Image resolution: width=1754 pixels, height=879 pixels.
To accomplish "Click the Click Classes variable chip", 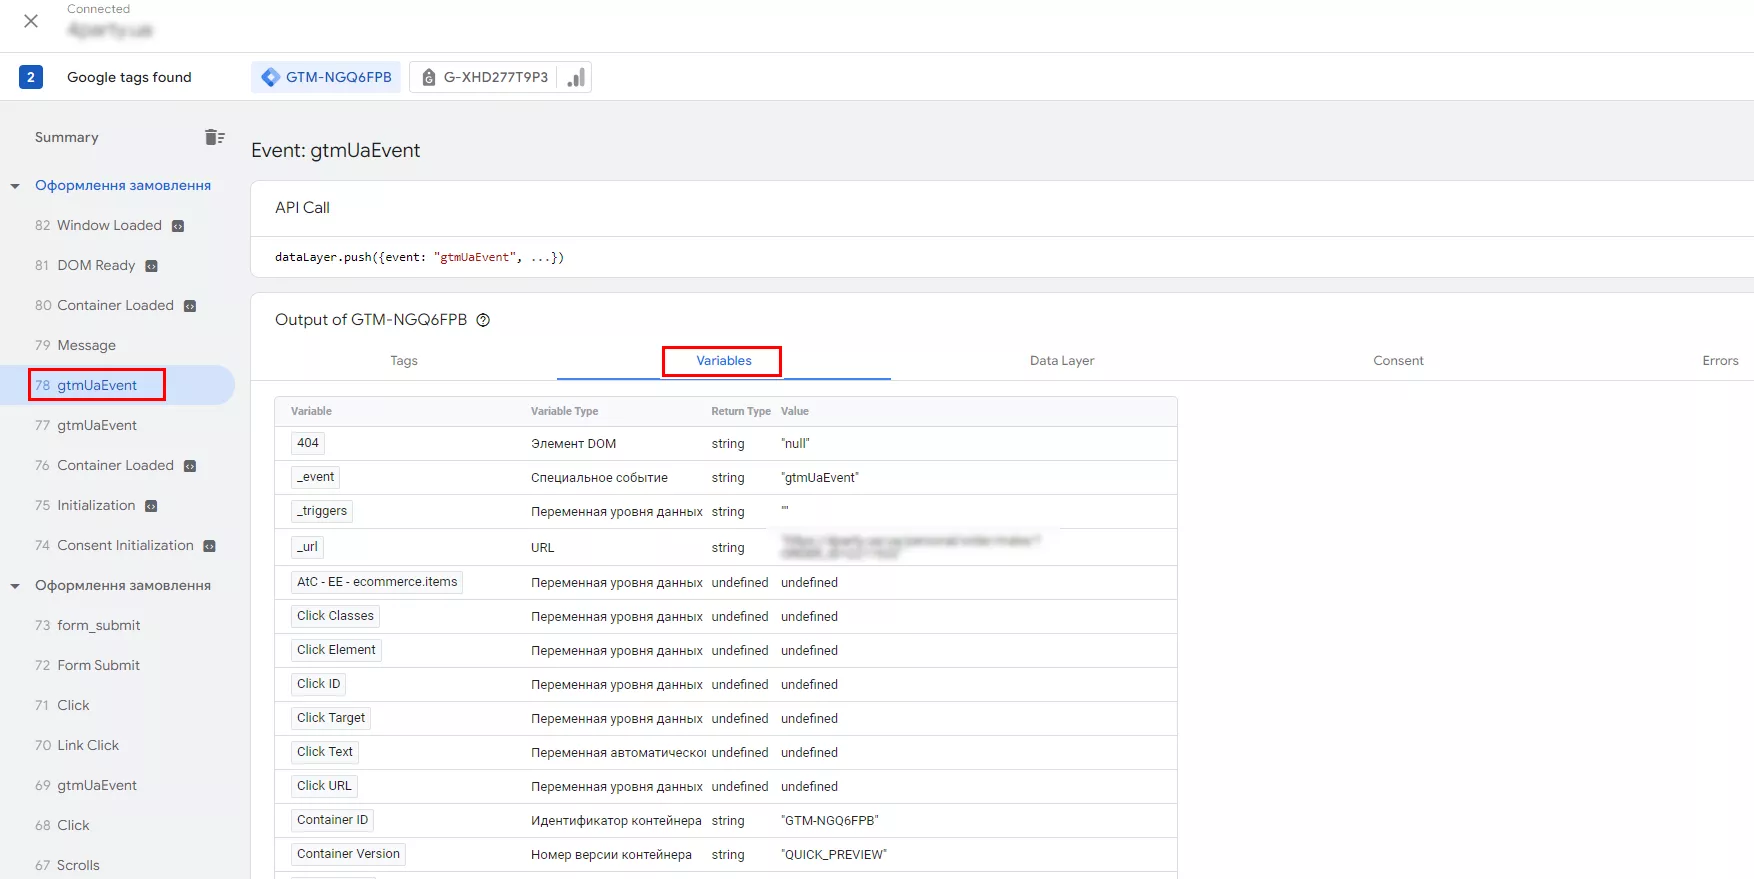I will click(x=335, y=616).
